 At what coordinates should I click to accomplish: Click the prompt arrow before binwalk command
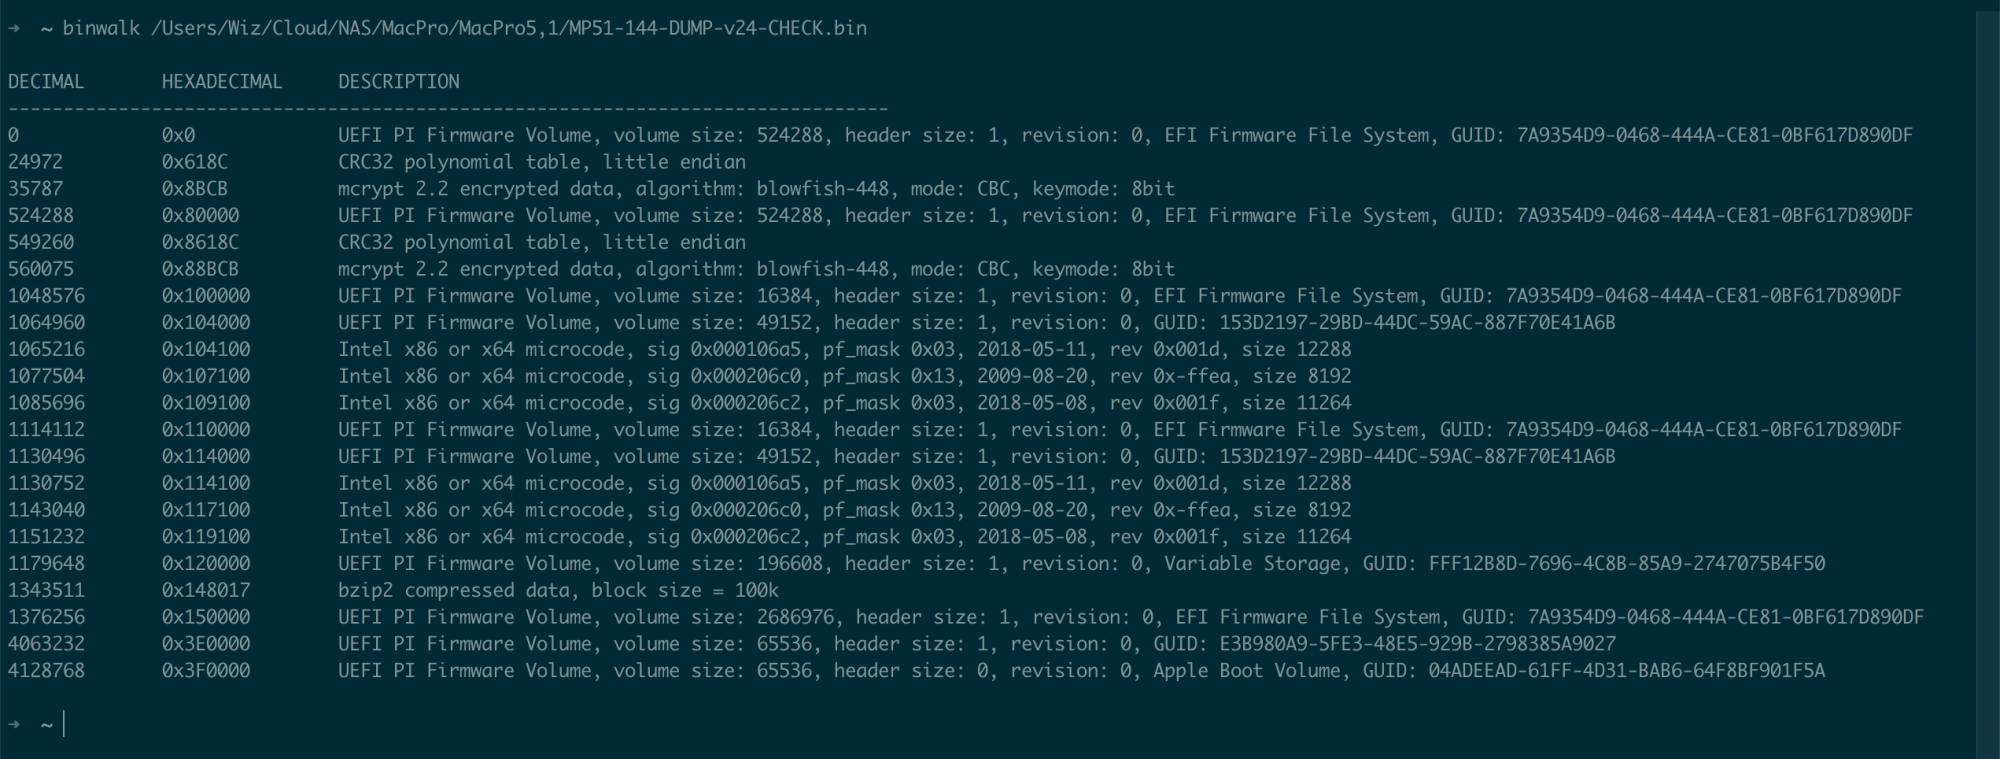pyautogui.click(x=14, y=28)
